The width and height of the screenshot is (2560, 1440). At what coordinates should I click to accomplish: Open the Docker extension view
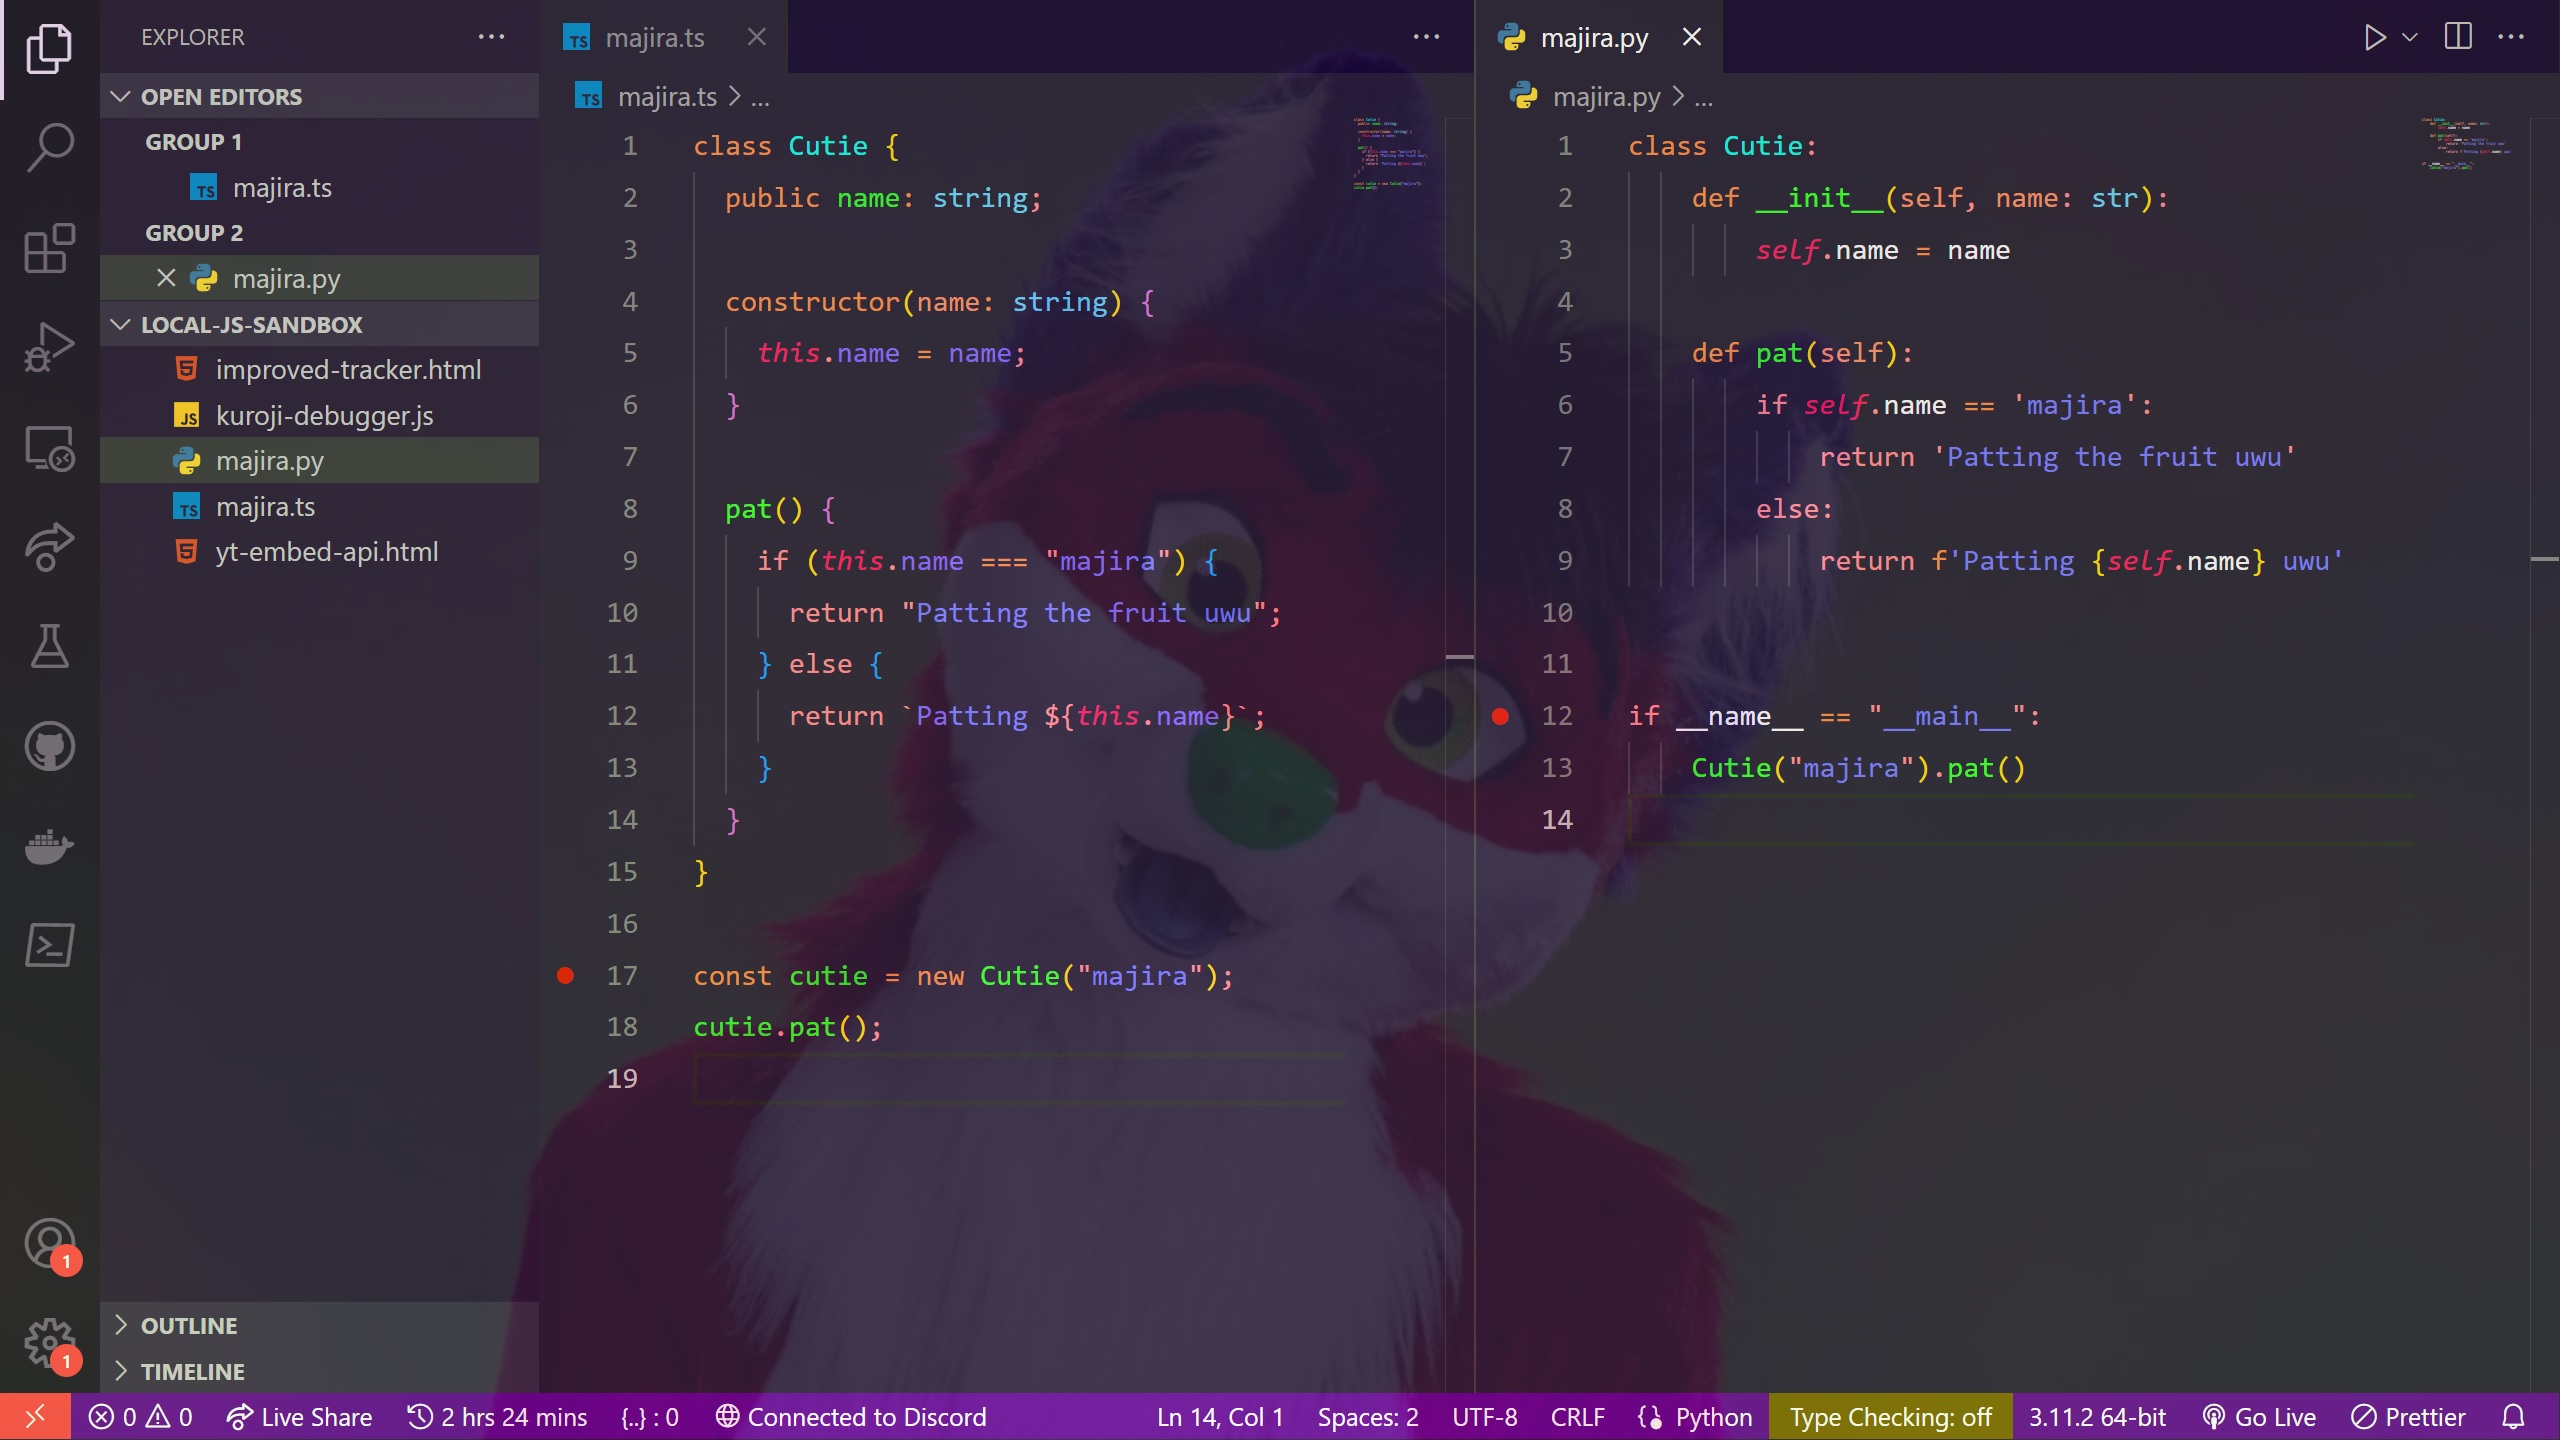[x=48, y=846]
